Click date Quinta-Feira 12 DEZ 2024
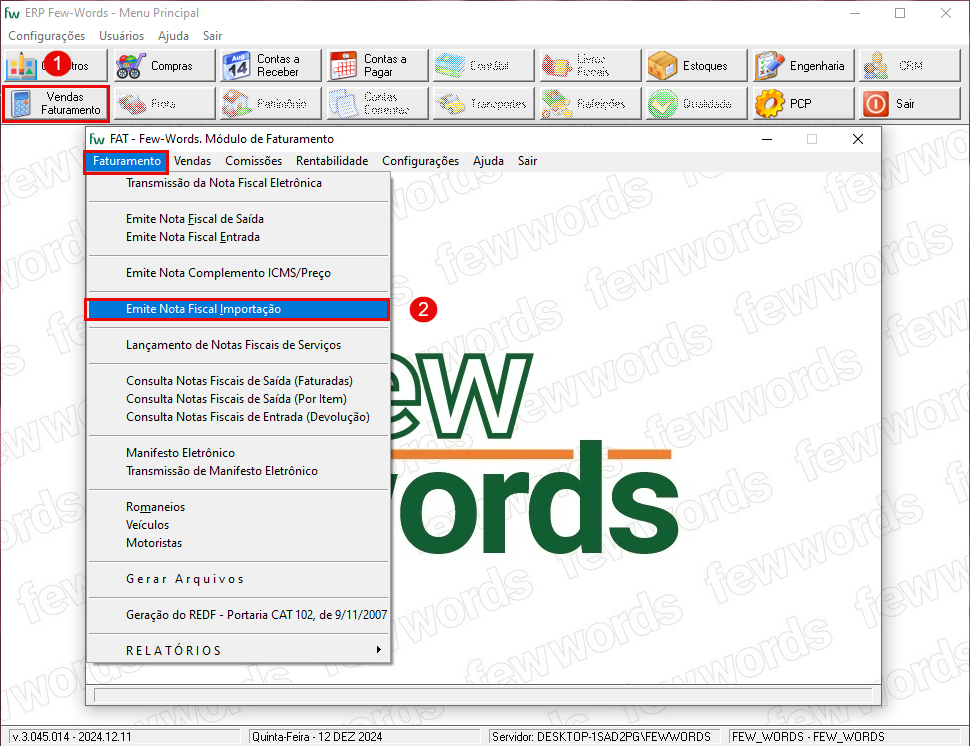Image resolution: width=970 pixels, height=746 pixels. [317, 737]
